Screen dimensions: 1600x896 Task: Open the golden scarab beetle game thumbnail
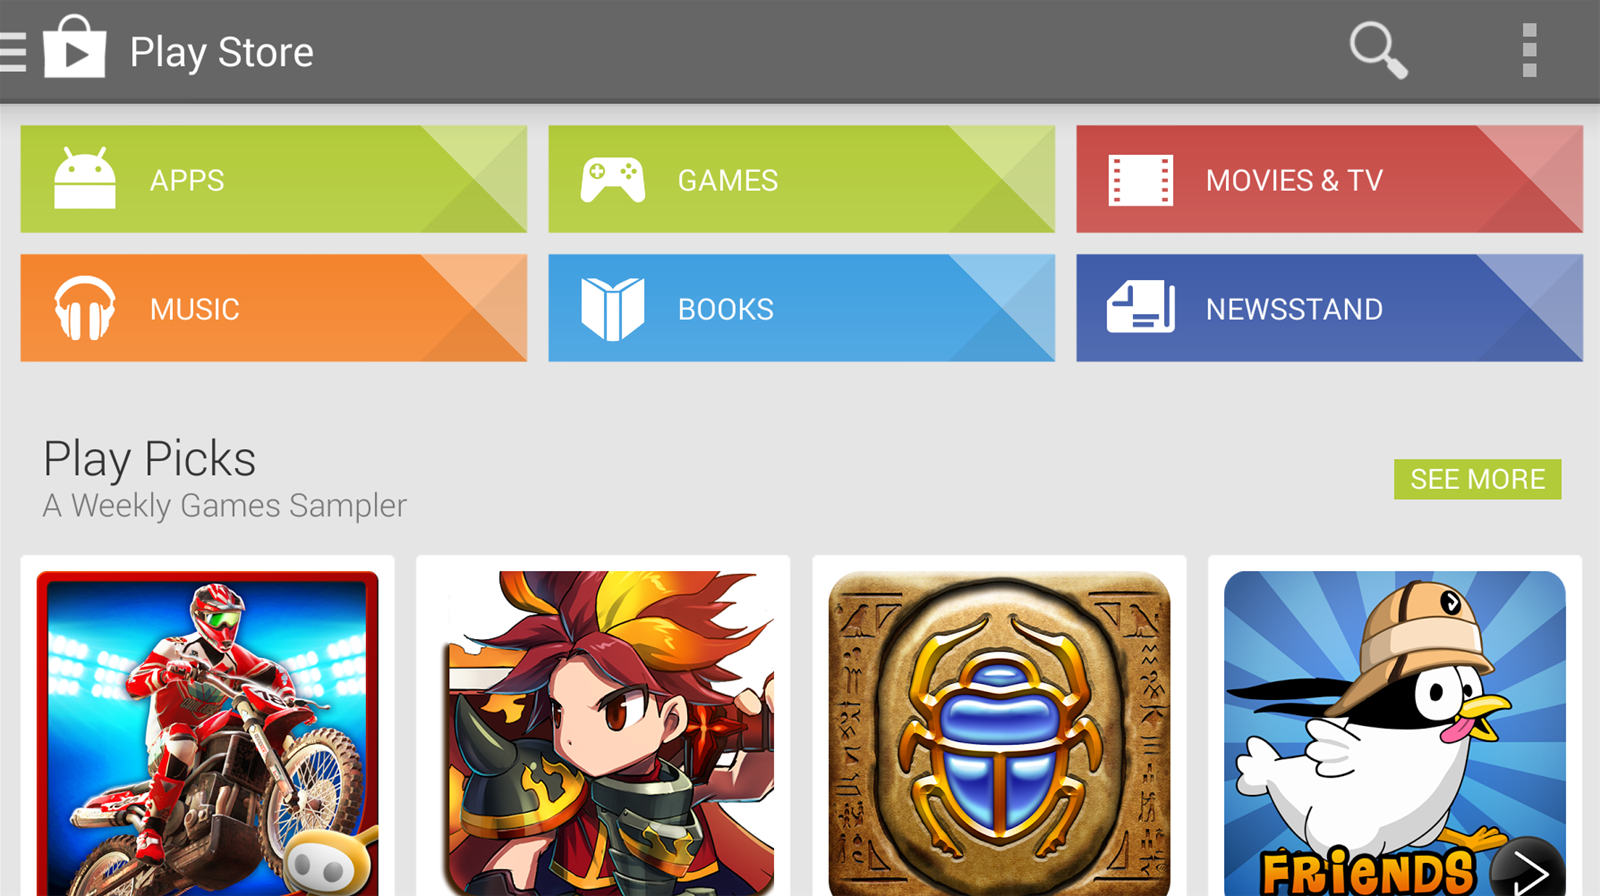pos(999,733)
